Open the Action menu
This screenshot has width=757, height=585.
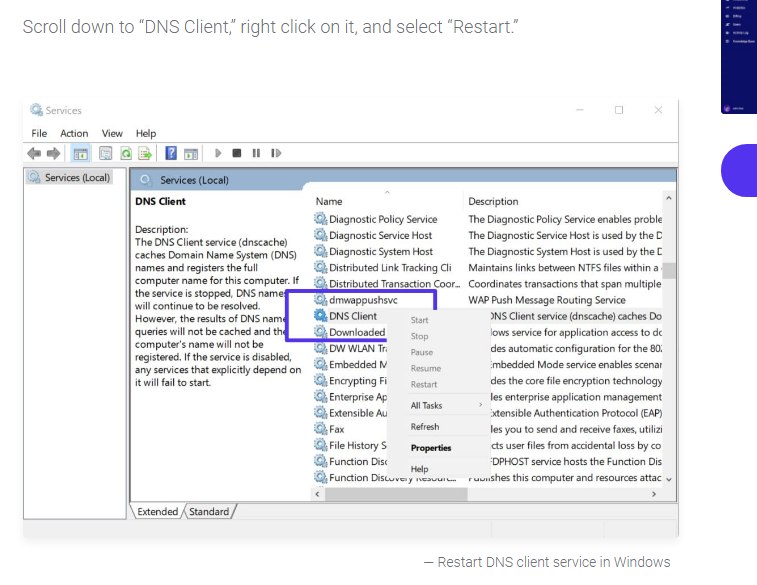pyautogui.click(x=74, y=133)
